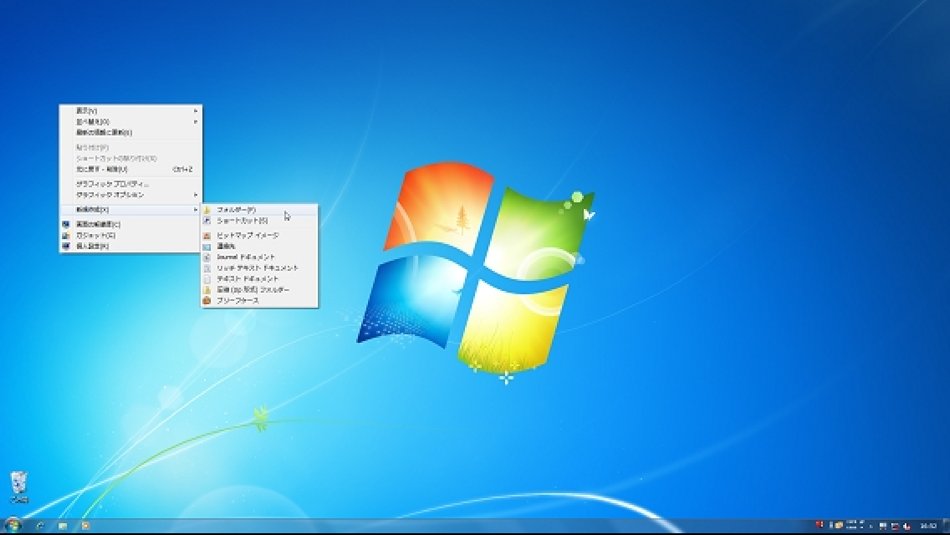Open the network tray icon
The width and height of the screenshot is (950, 535).
895,526
